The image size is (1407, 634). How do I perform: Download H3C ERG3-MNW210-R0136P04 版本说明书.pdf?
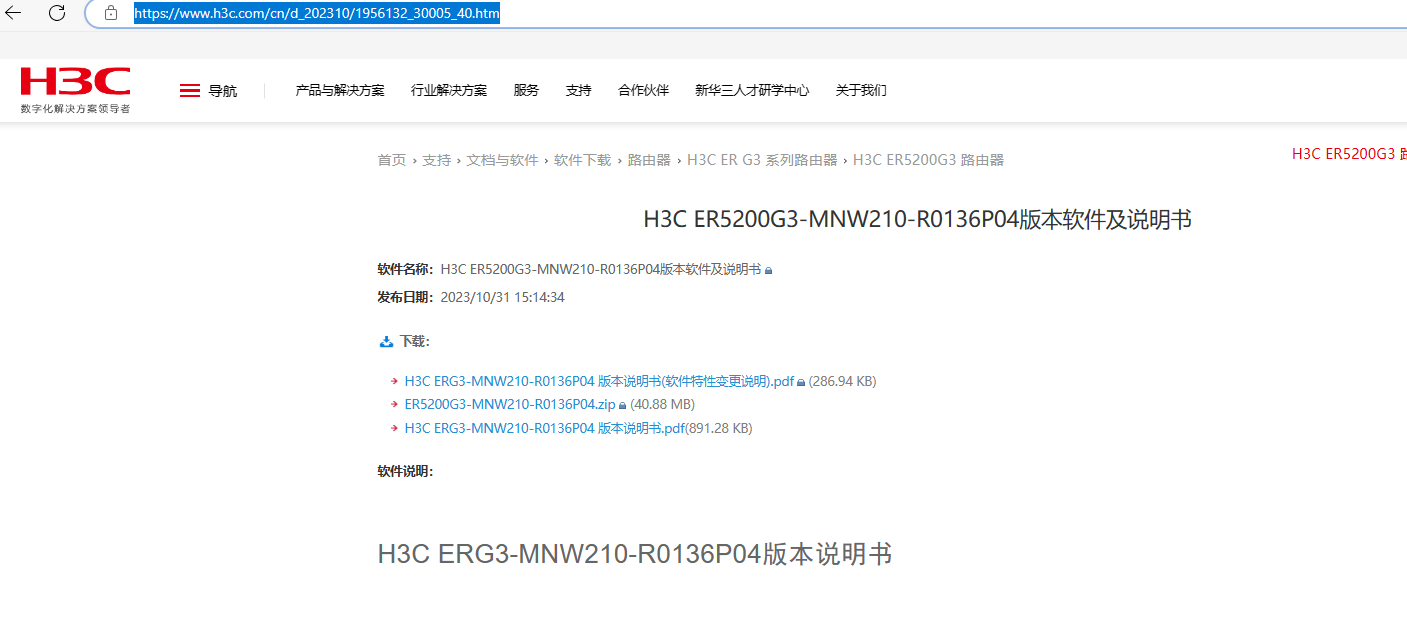(544, 428)
